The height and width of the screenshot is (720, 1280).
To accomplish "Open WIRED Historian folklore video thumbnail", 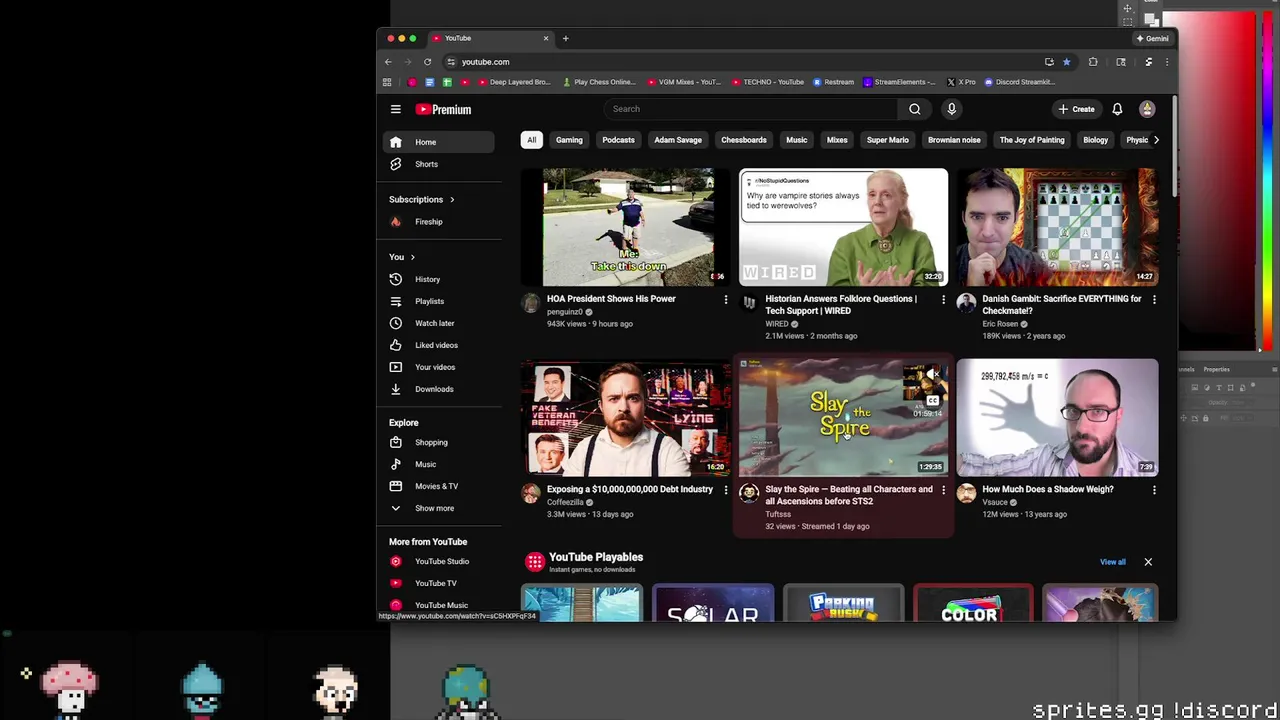I will (x=843, y=227).
